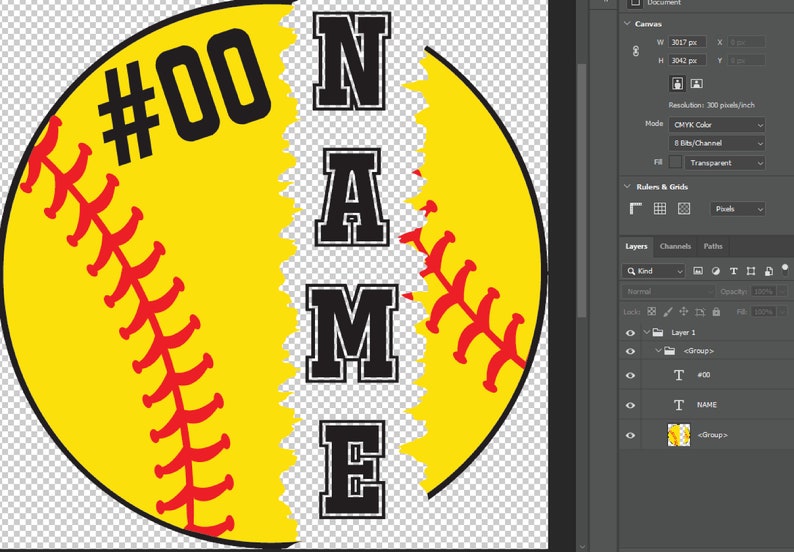Open the Normal blend mode dropdown
Viewport: 794px width, 552px height.
coord(668,291)
